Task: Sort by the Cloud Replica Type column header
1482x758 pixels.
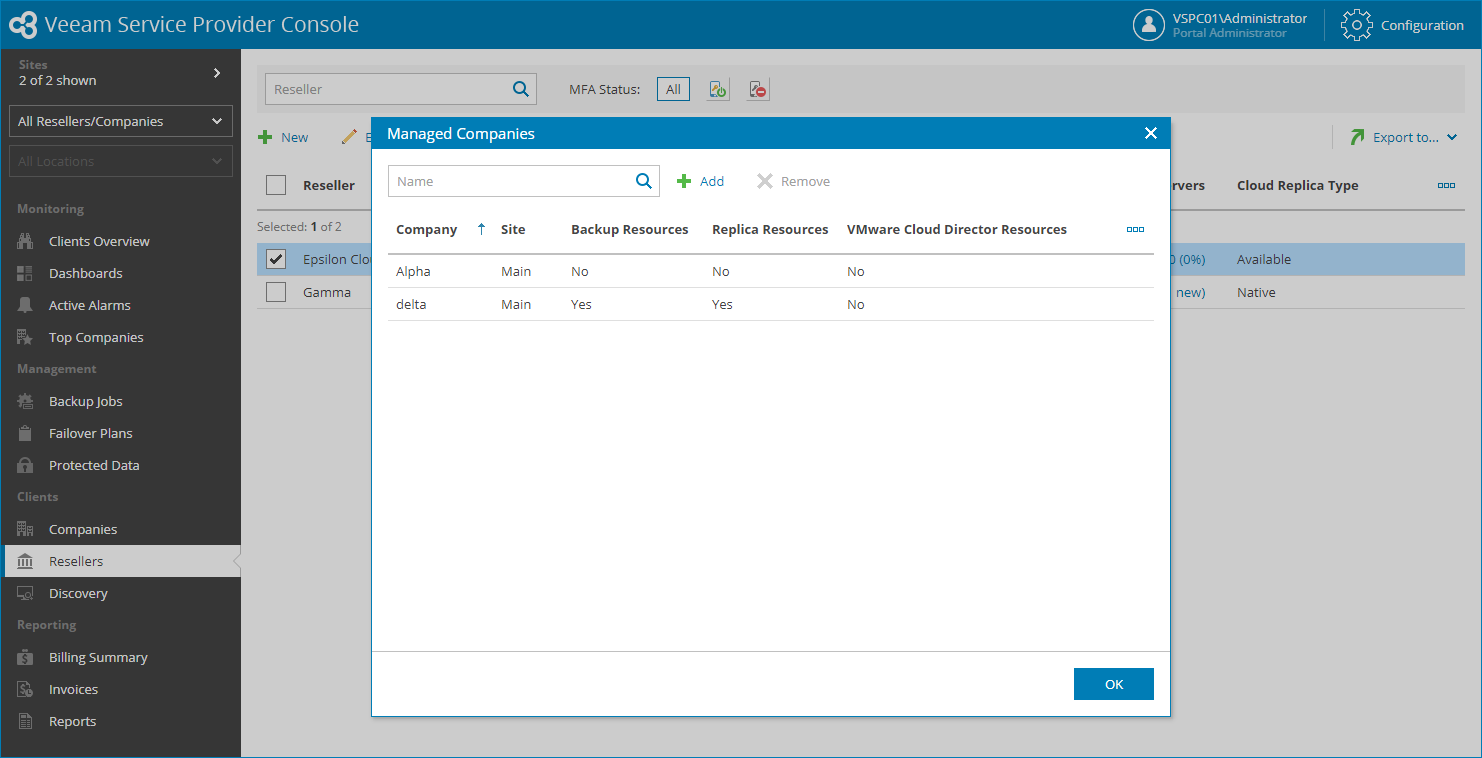Action: click(1297, 185)
